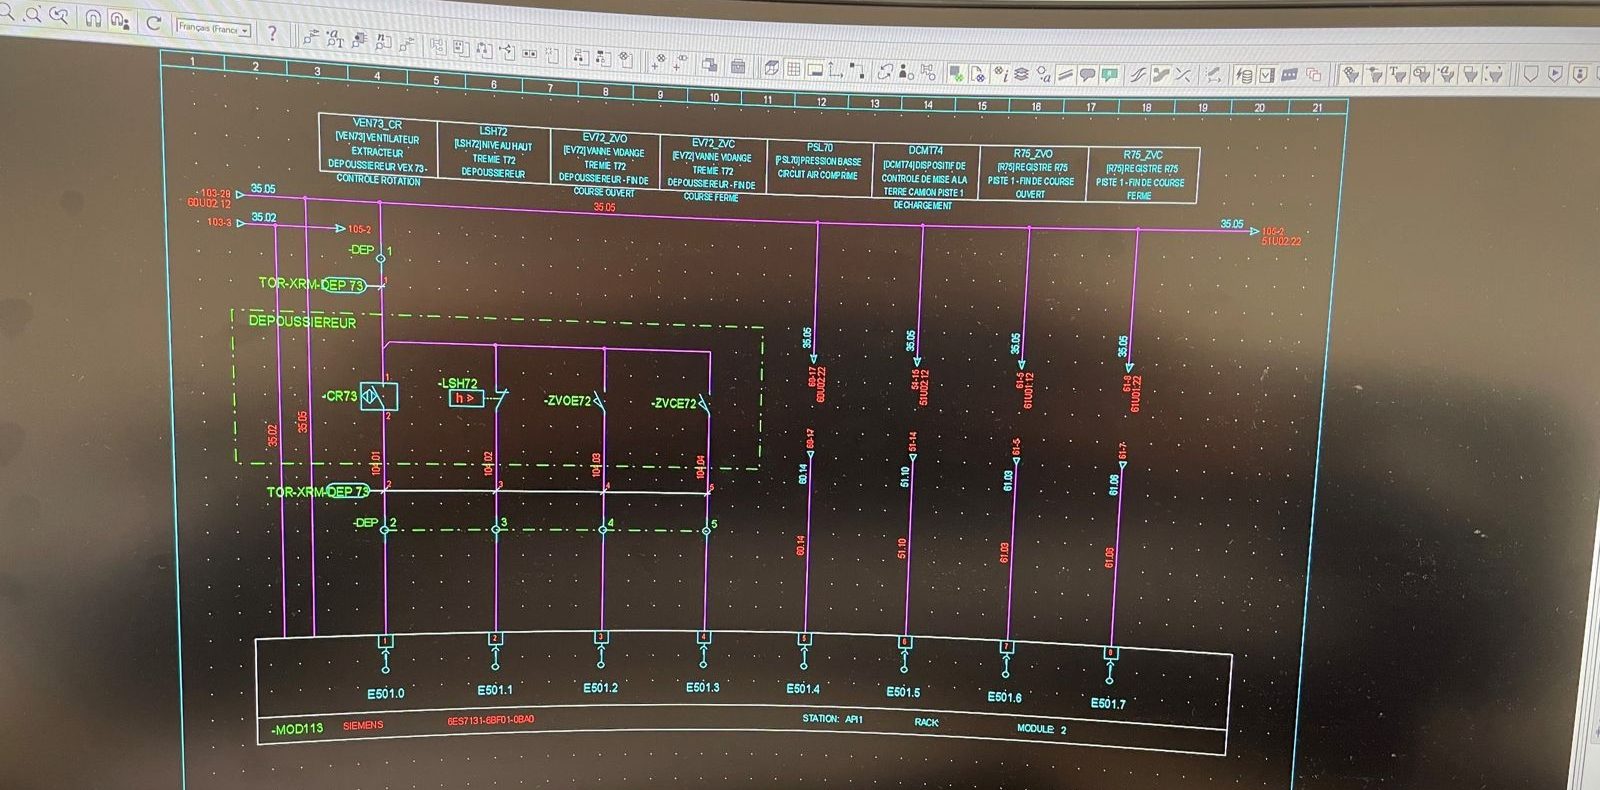Click the SIEMENS manufacturer text
Image resolution: width=1600 pixels, height=790 pixels.
[x=363, y=725]
